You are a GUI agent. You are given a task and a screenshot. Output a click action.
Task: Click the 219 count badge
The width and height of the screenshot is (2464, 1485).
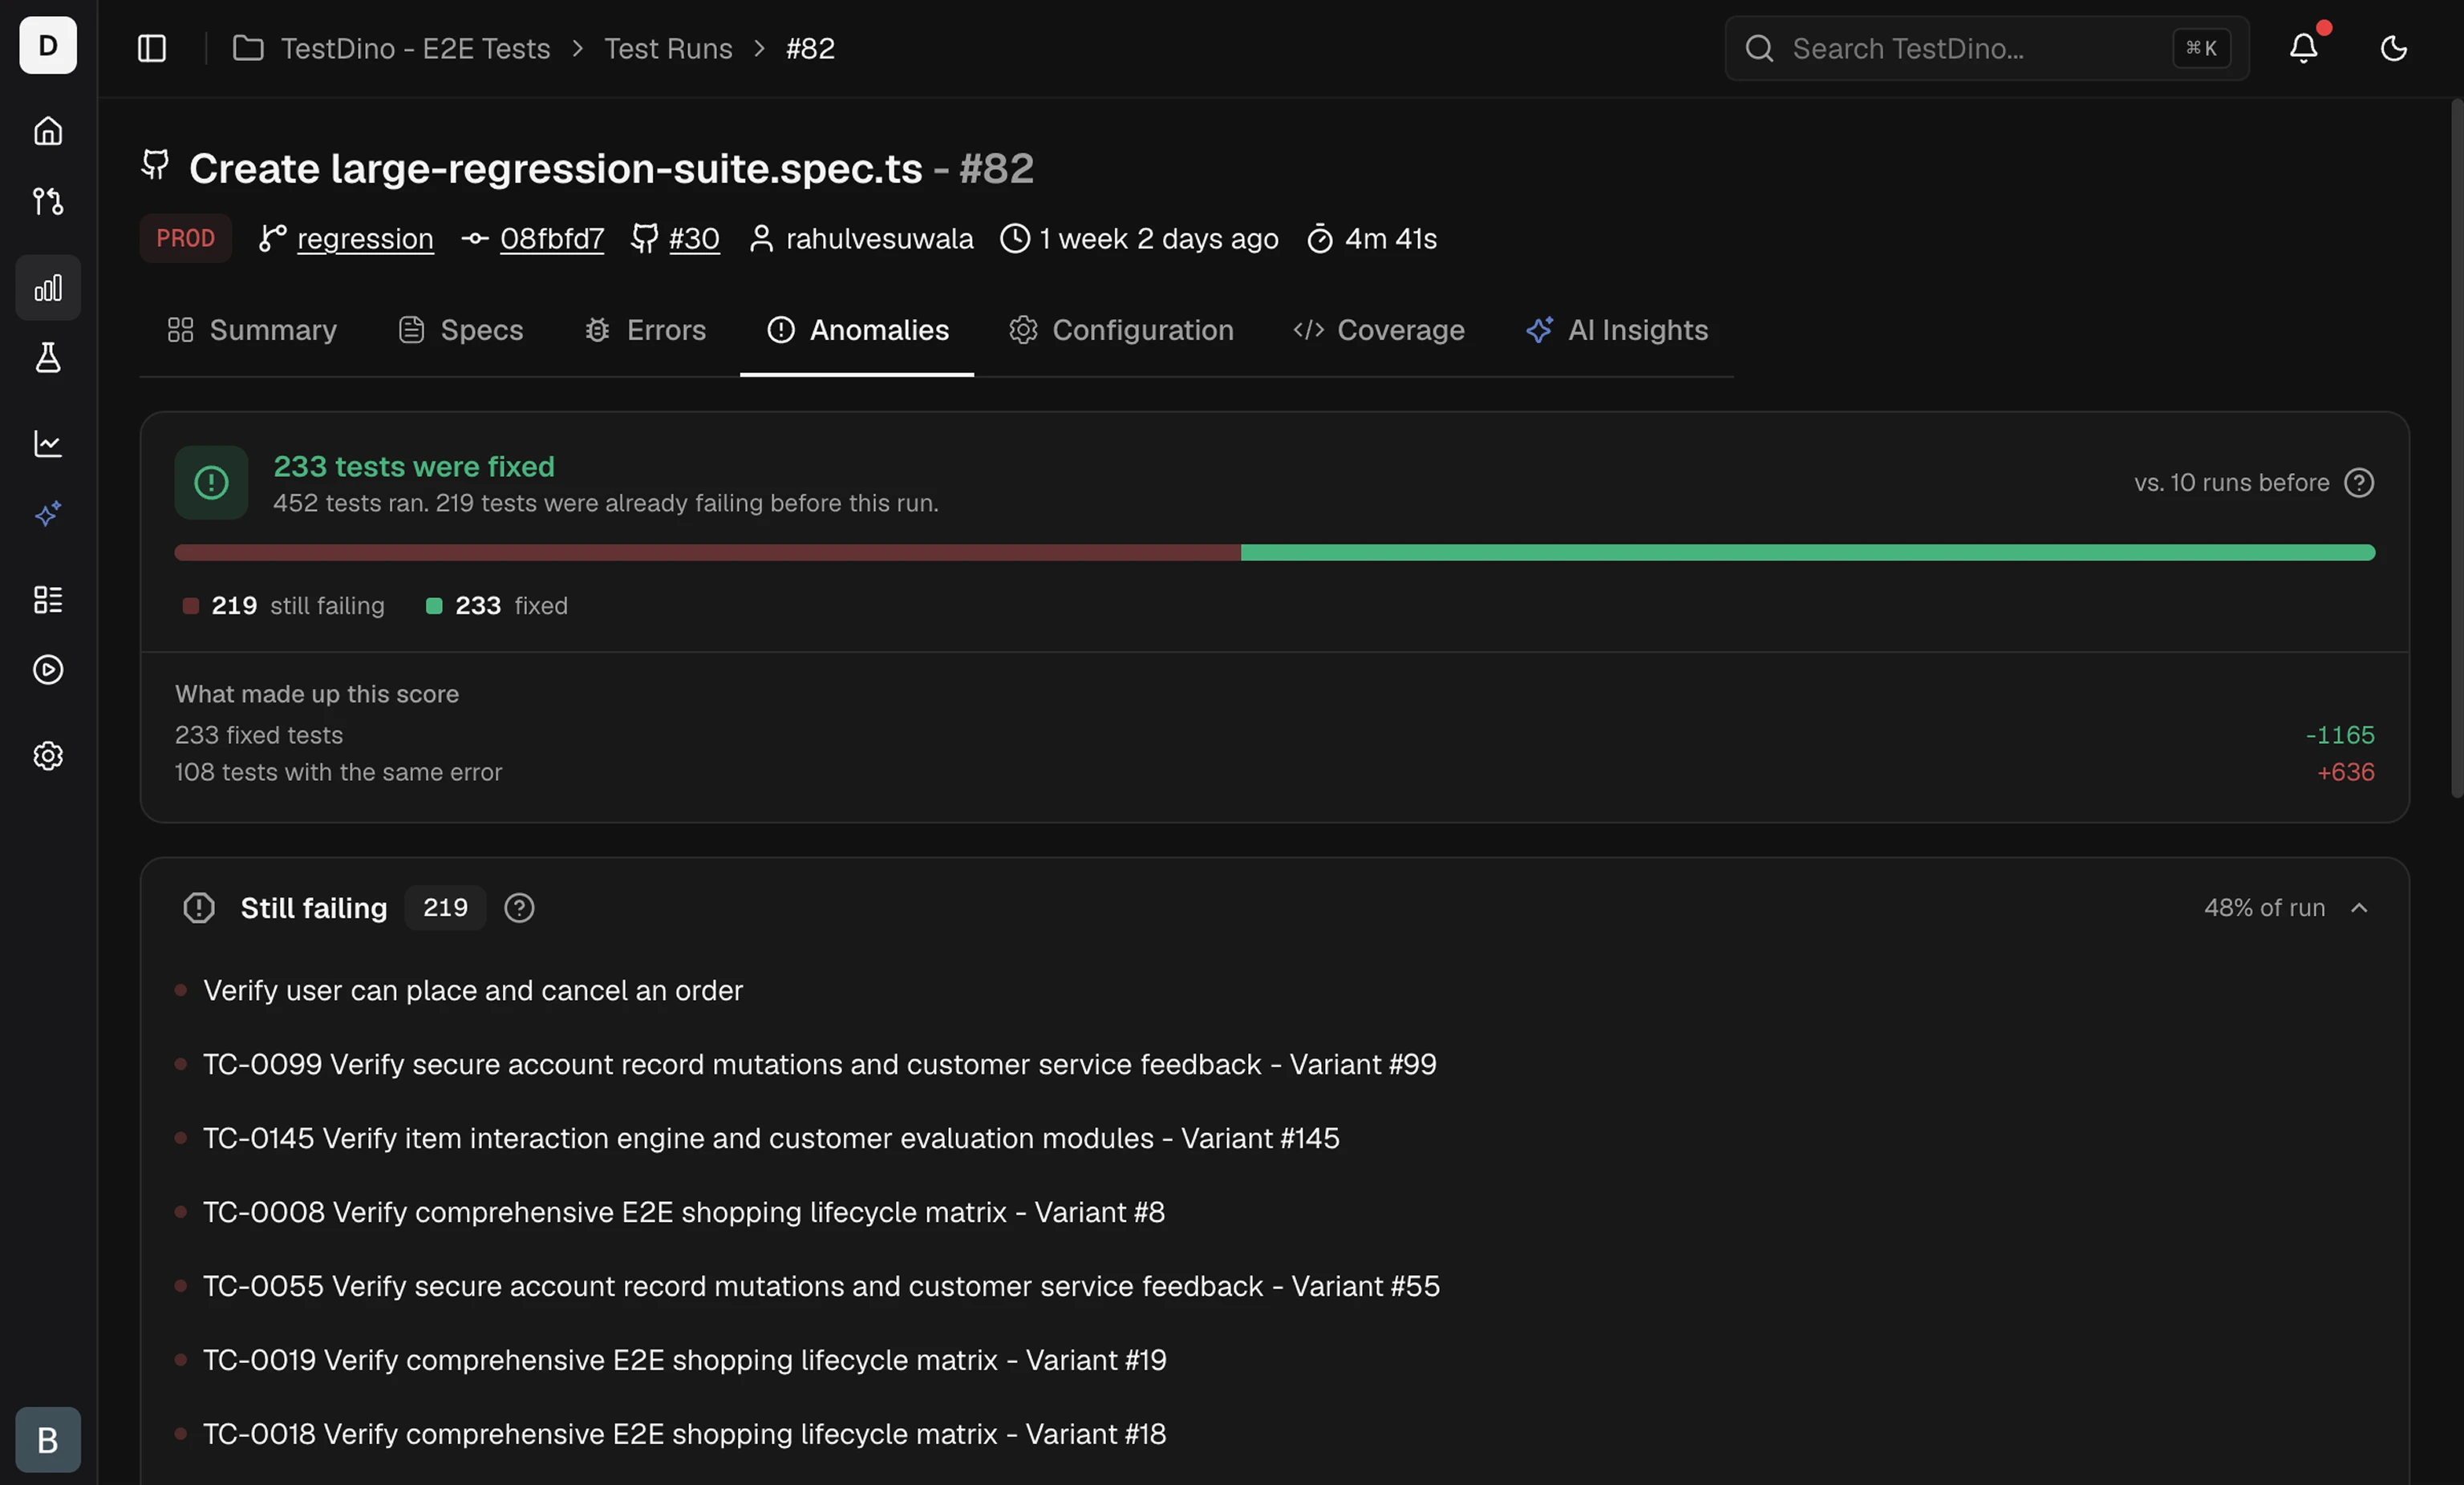click(445, 908)
